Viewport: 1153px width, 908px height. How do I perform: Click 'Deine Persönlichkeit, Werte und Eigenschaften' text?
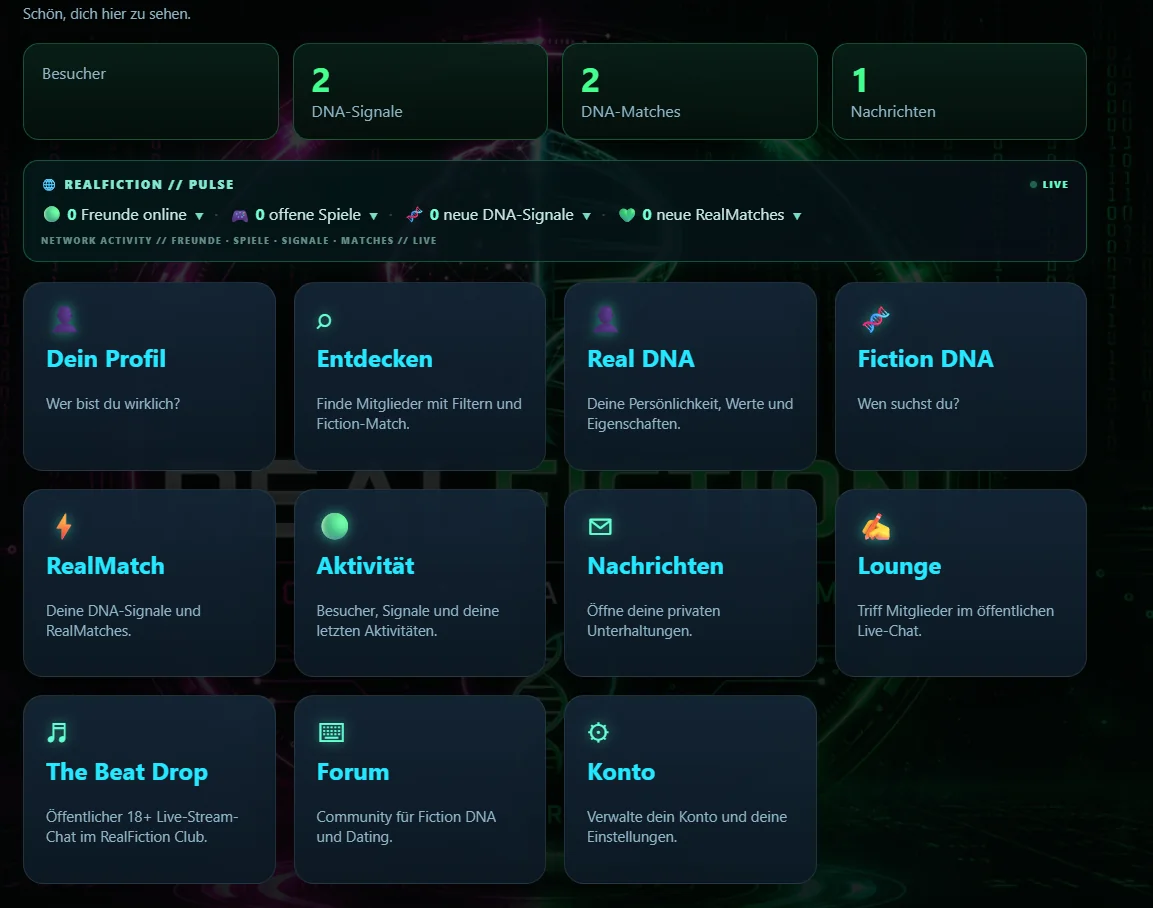(x=690, y=413)
